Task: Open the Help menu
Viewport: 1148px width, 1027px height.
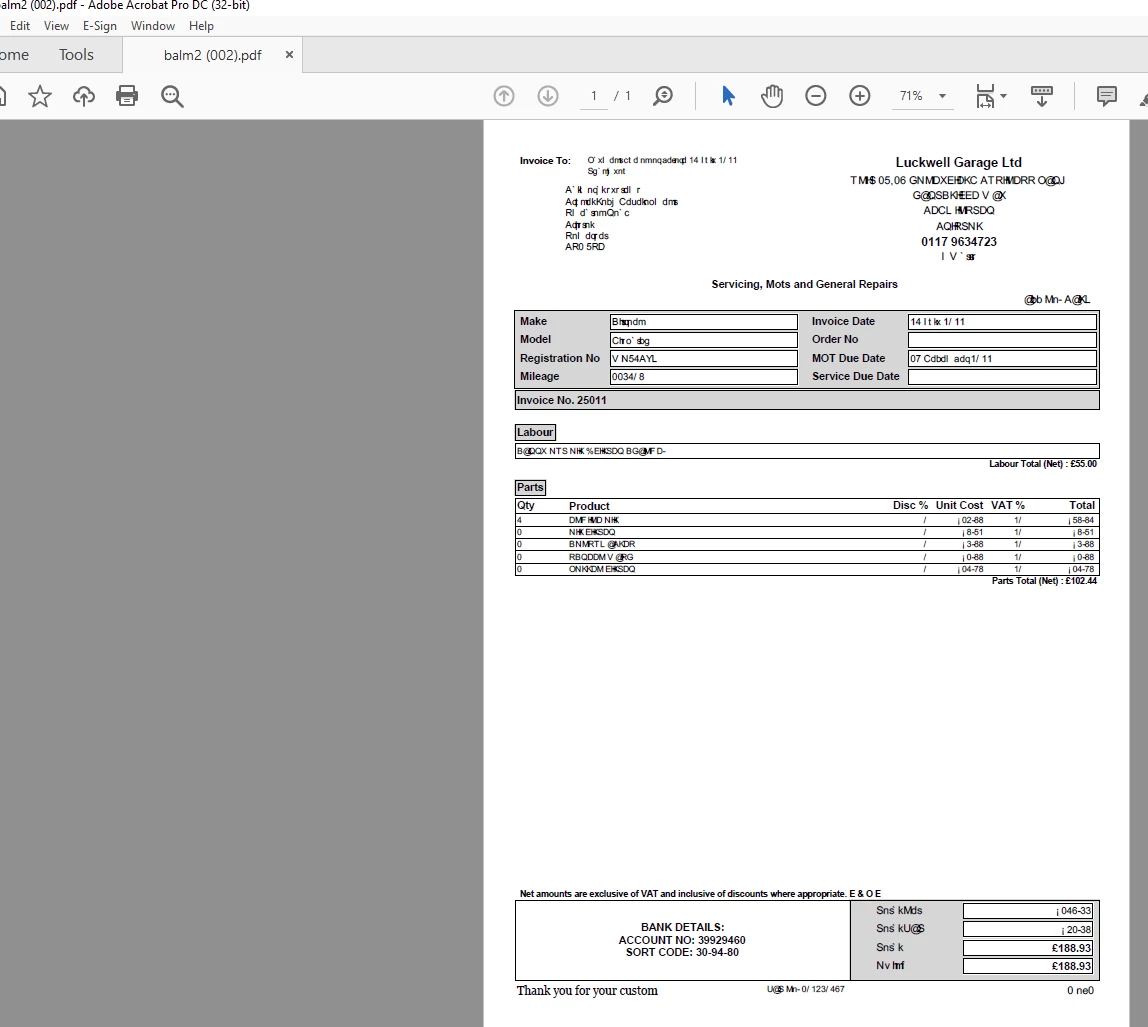Action: point(201,26)
